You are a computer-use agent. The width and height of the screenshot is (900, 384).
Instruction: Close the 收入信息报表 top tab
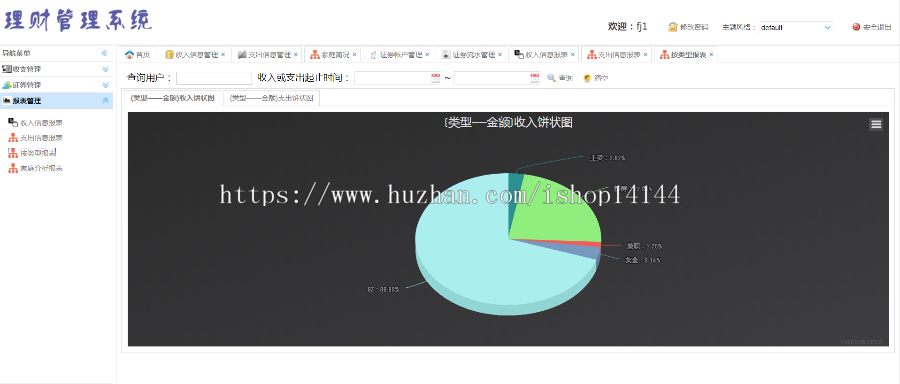click(572, 55)
